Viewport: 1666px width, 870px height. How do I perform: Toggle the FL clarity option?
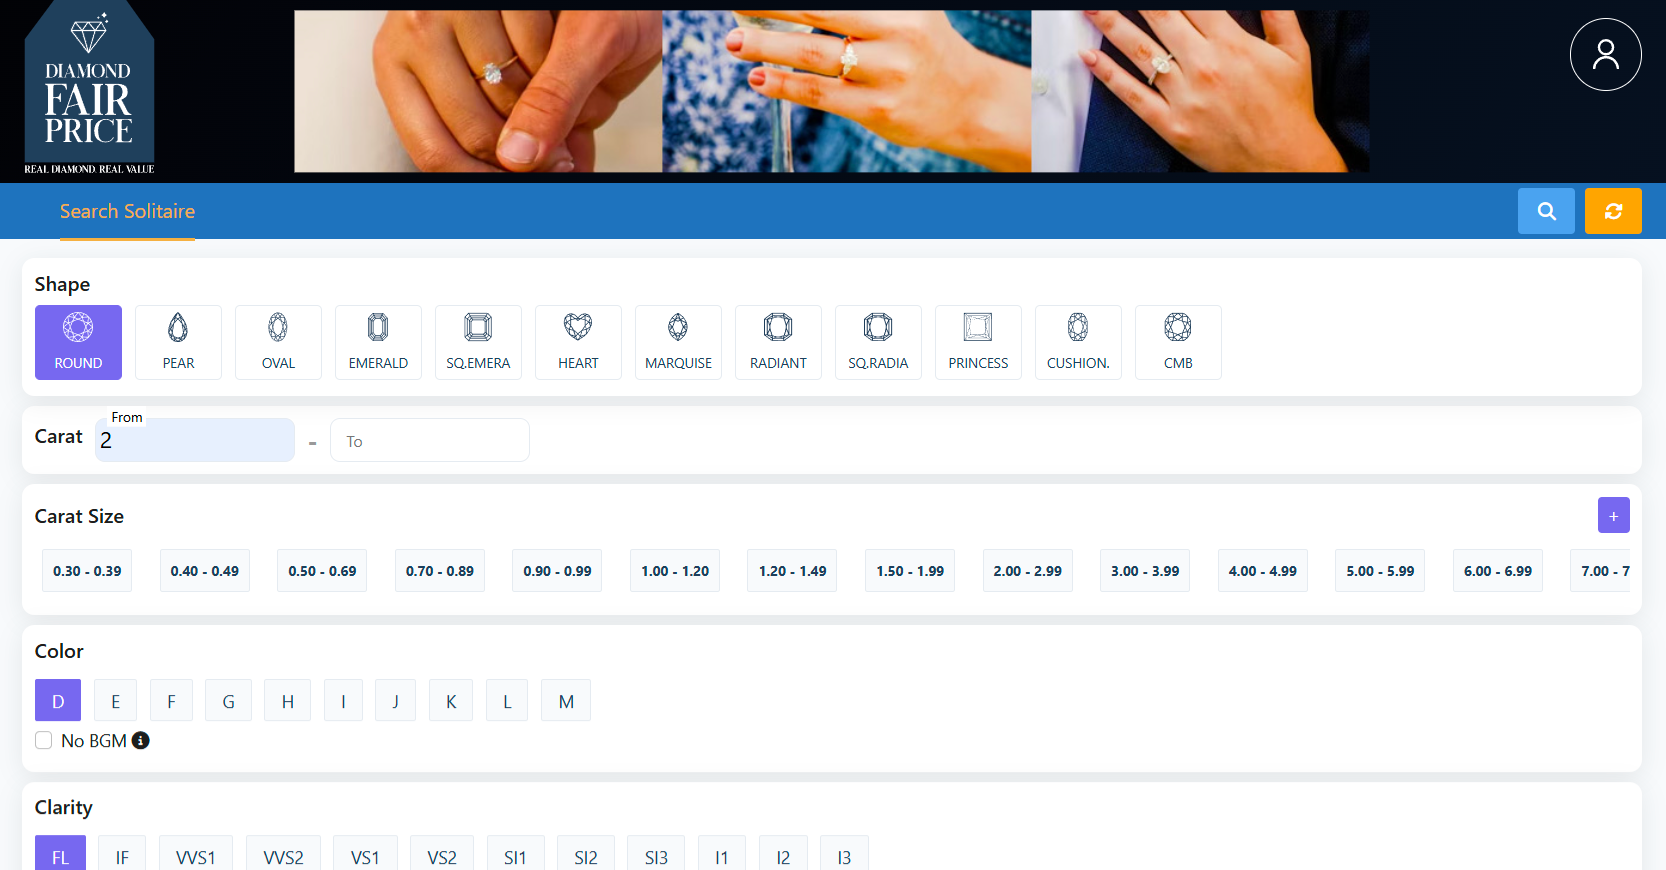click(60, 856)
